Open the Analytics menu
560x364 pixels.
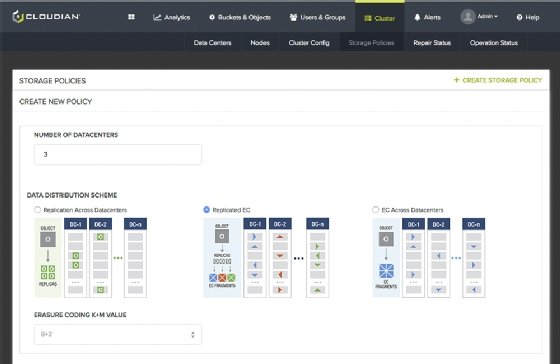pyautogui.click(x=171, y=17)
